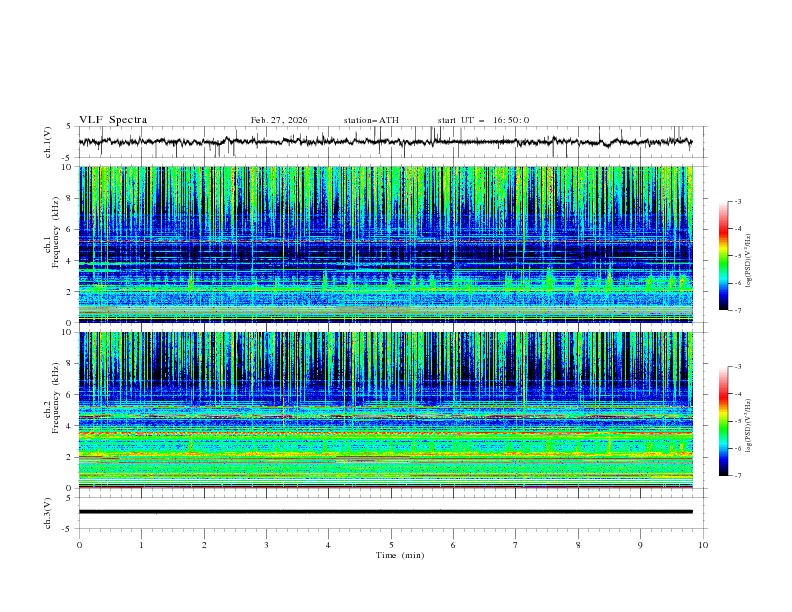Click the "-7" tick on ch.1 colorbar
The width and height of the screenshot is (792, 612).
(x=738, y=310)
